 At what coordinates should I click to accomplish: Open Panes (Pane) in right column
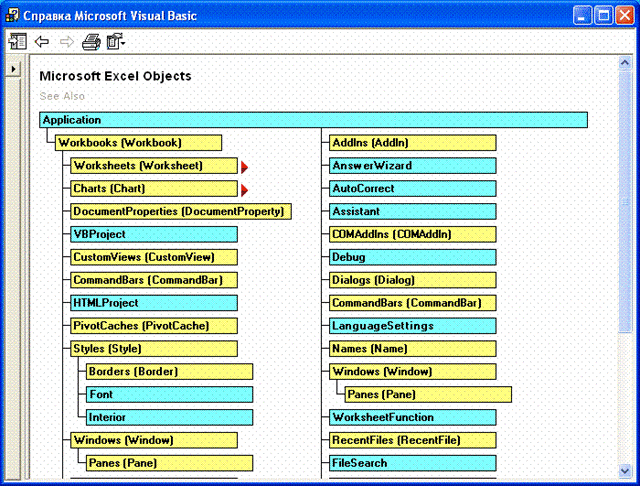point(428,394)
